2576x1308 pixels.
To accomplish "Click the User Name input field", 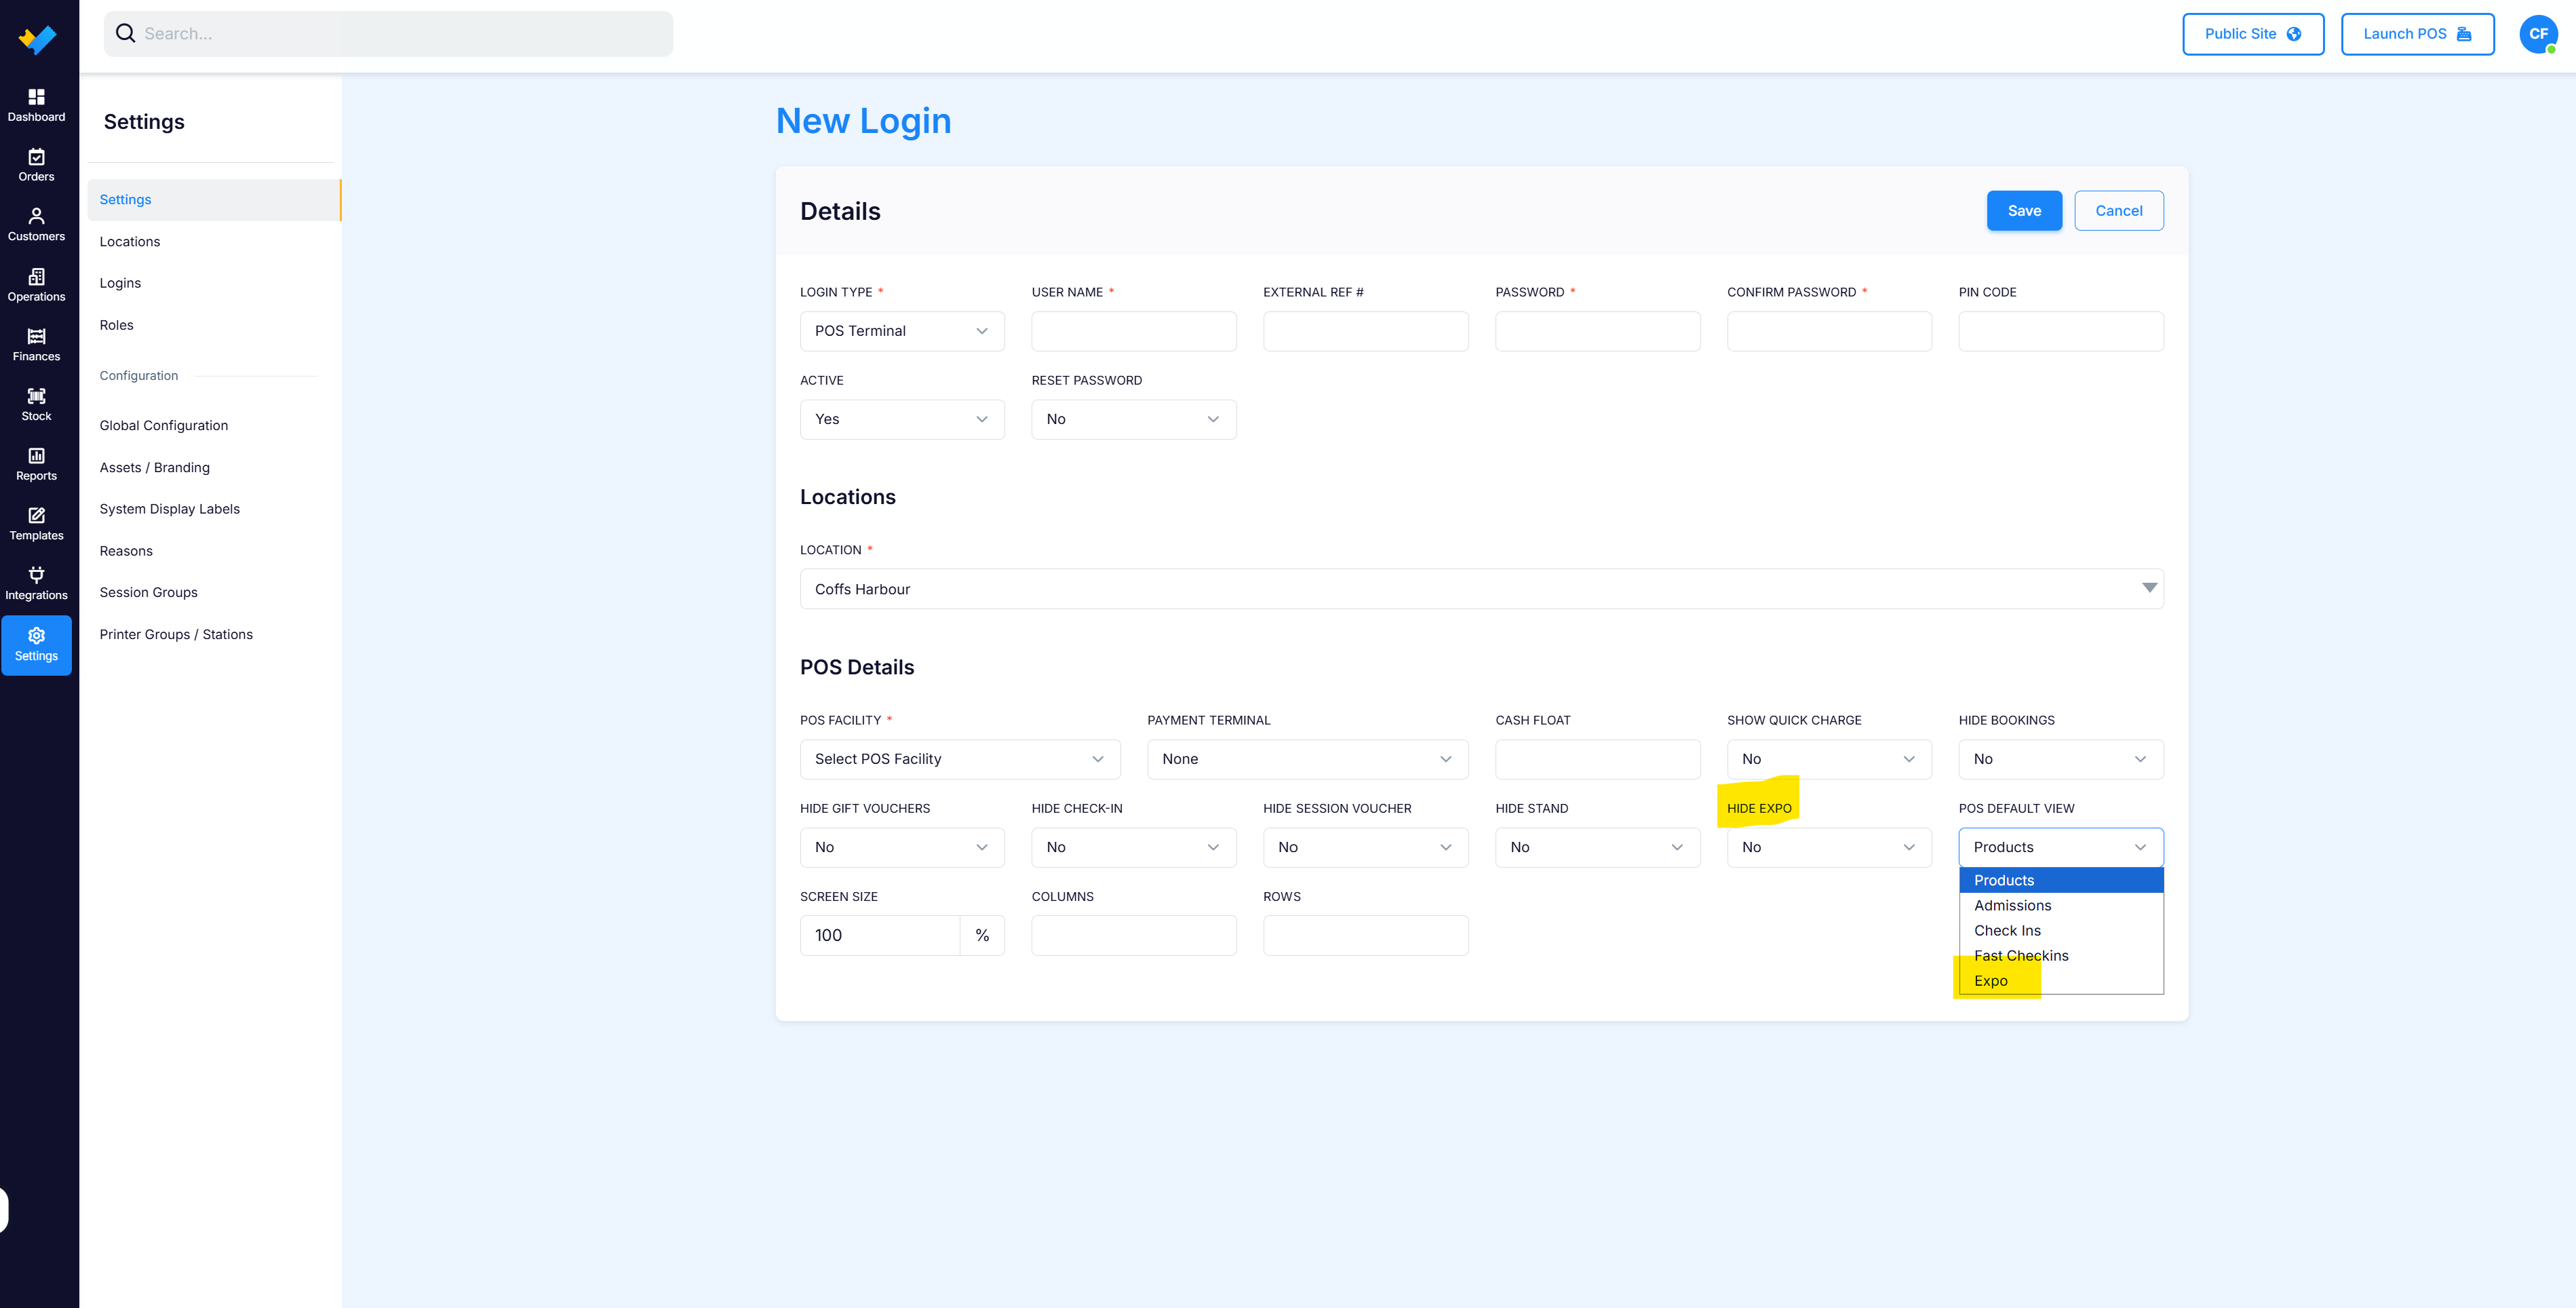I will tap(1133, 331).
